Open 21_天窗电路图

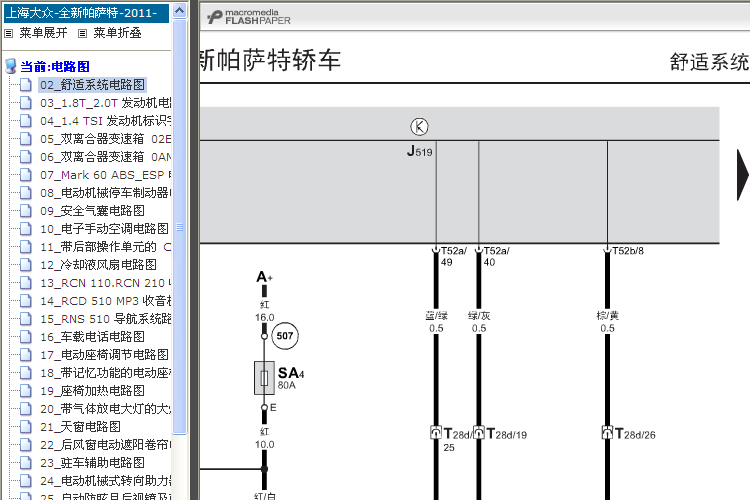pyautogui.click(x=80, y=427)
